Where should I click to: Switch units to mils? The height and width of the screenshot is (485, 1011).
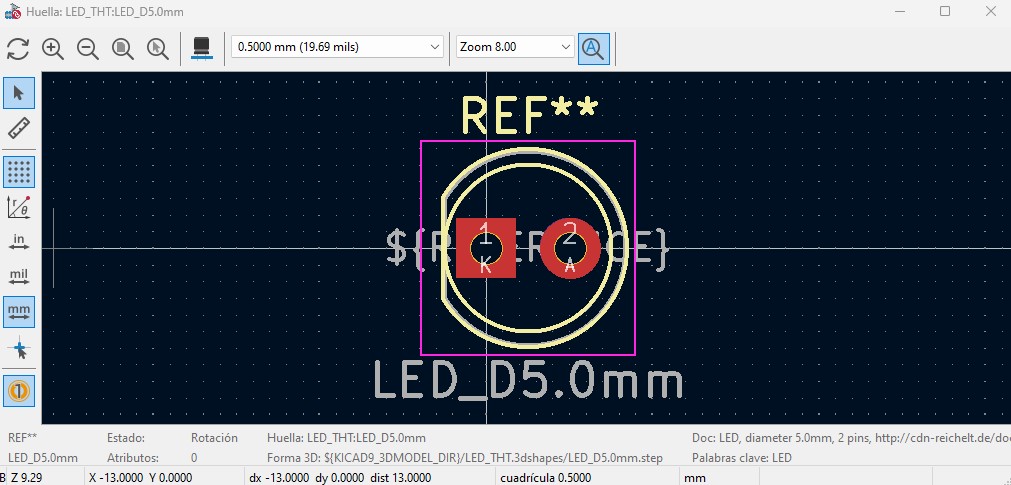[19, 277]
